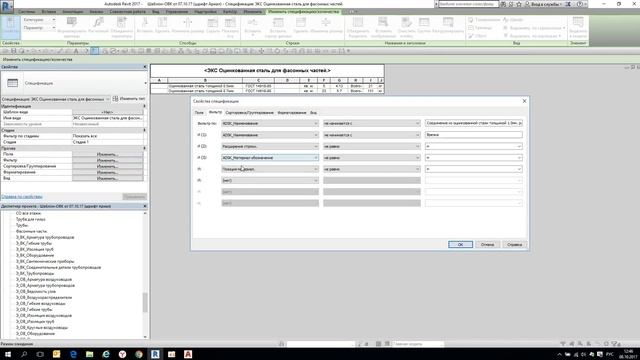640x360 pixels.
Task: Click the favorites star icon in title bar
Action: (x=519, y=4)
